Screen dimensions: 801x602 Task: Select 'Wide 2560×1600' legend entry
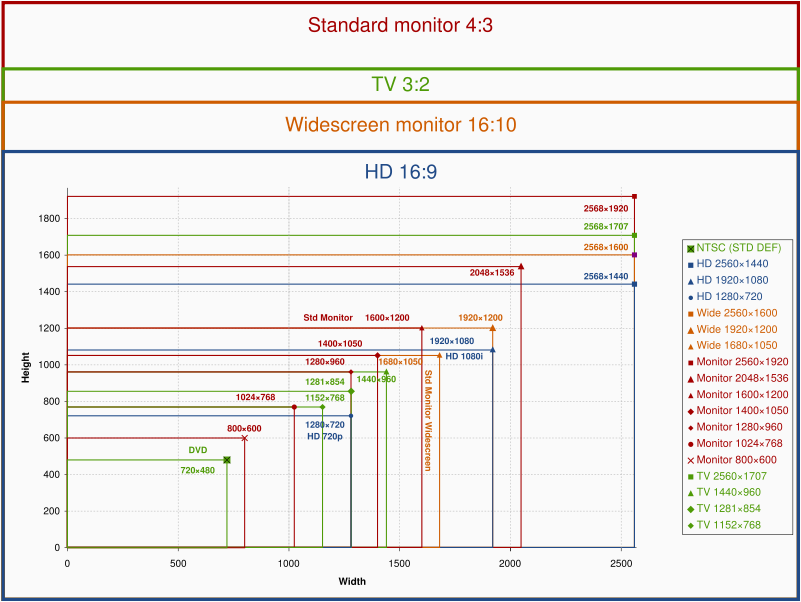(x=732, y=313)
